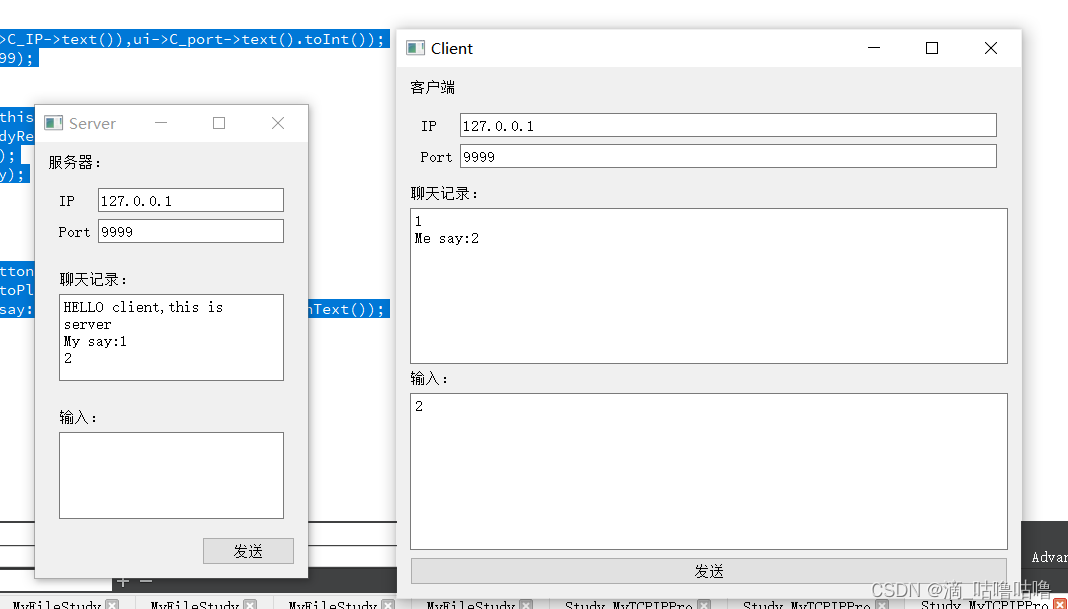
Task: Send the message from the Server window
Action: pyautogui.click(x=248, y=551)
